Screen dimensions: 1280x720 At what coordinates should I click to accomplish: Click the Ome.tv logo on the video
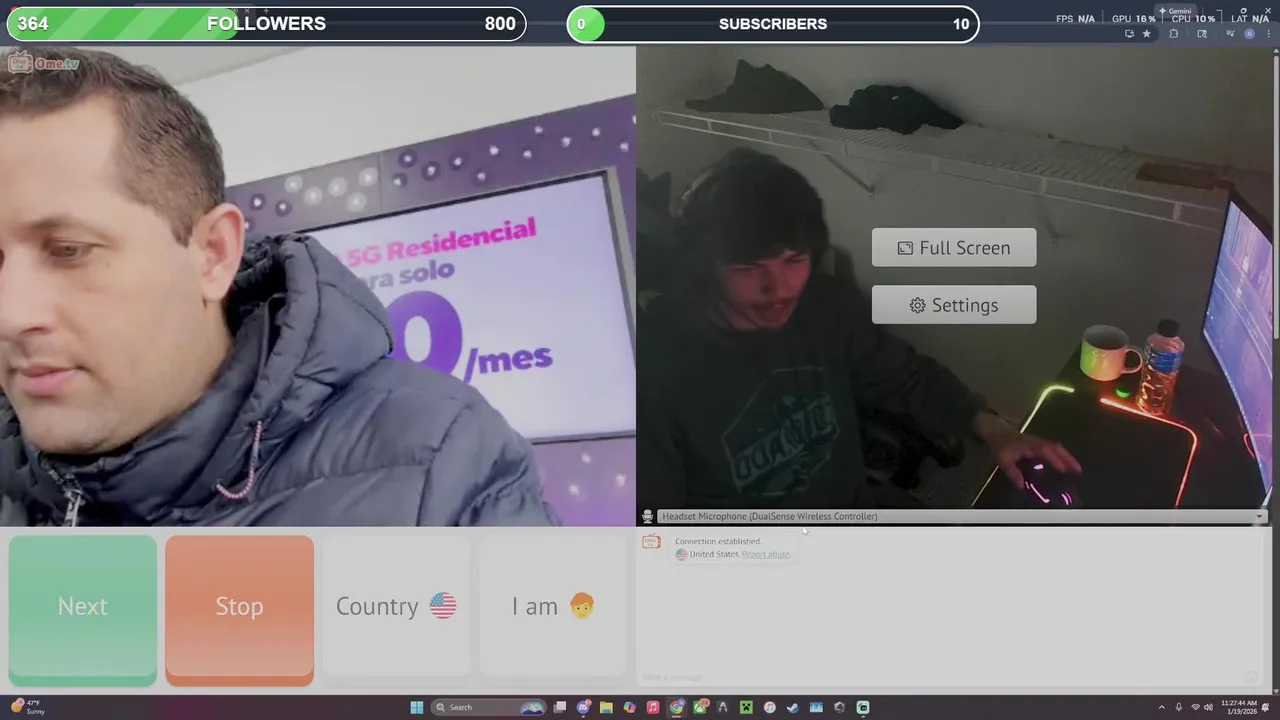[43, 64]
